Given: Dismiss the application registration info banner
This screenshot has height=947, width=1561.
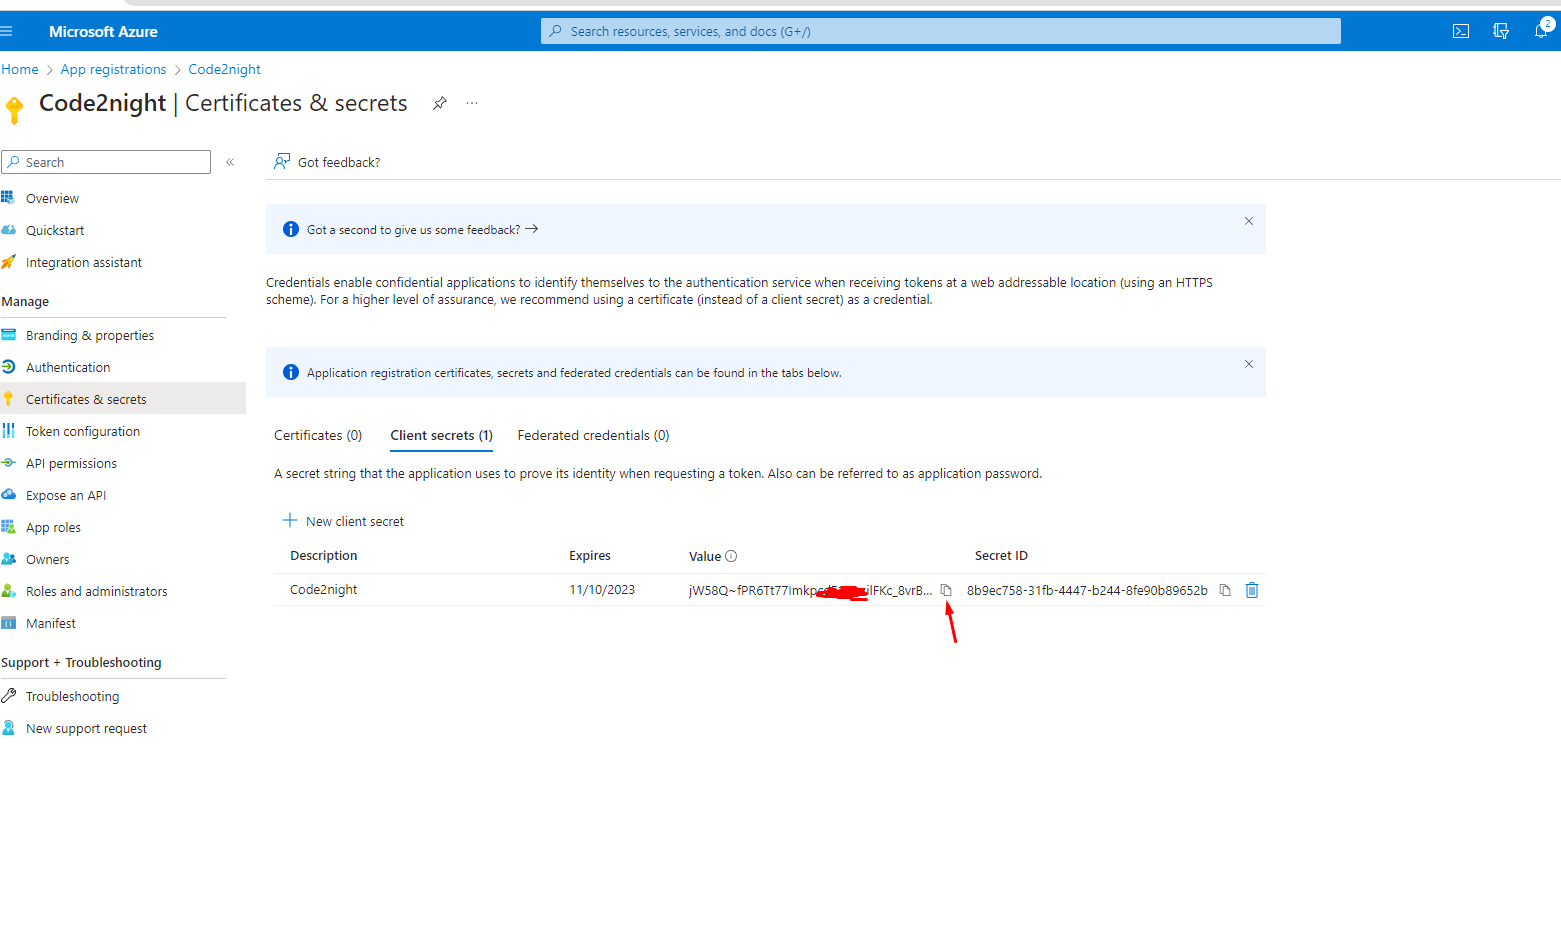Looking at the screenshot, I should [x=1249, y=364].
